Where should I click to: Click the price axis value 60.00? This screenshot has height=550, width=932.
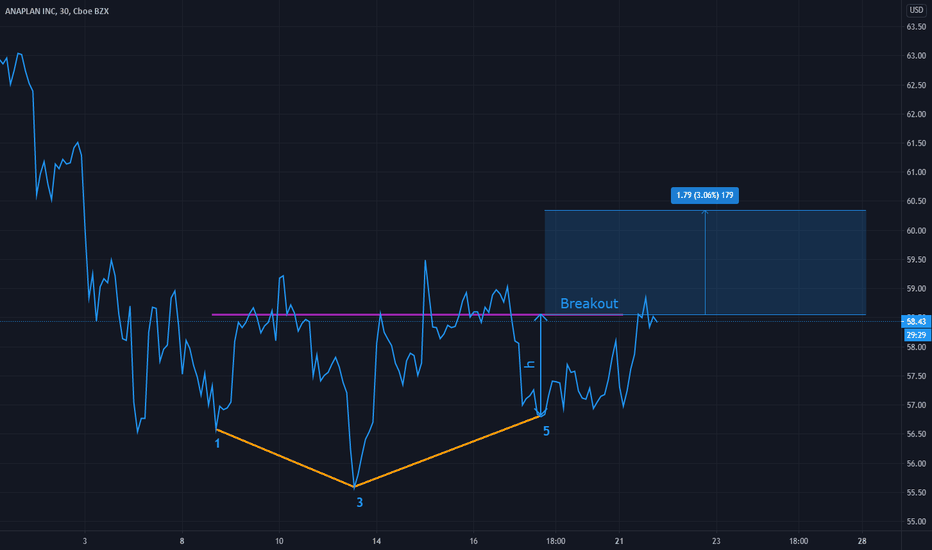pyautogui.click(x=916, y=231)
